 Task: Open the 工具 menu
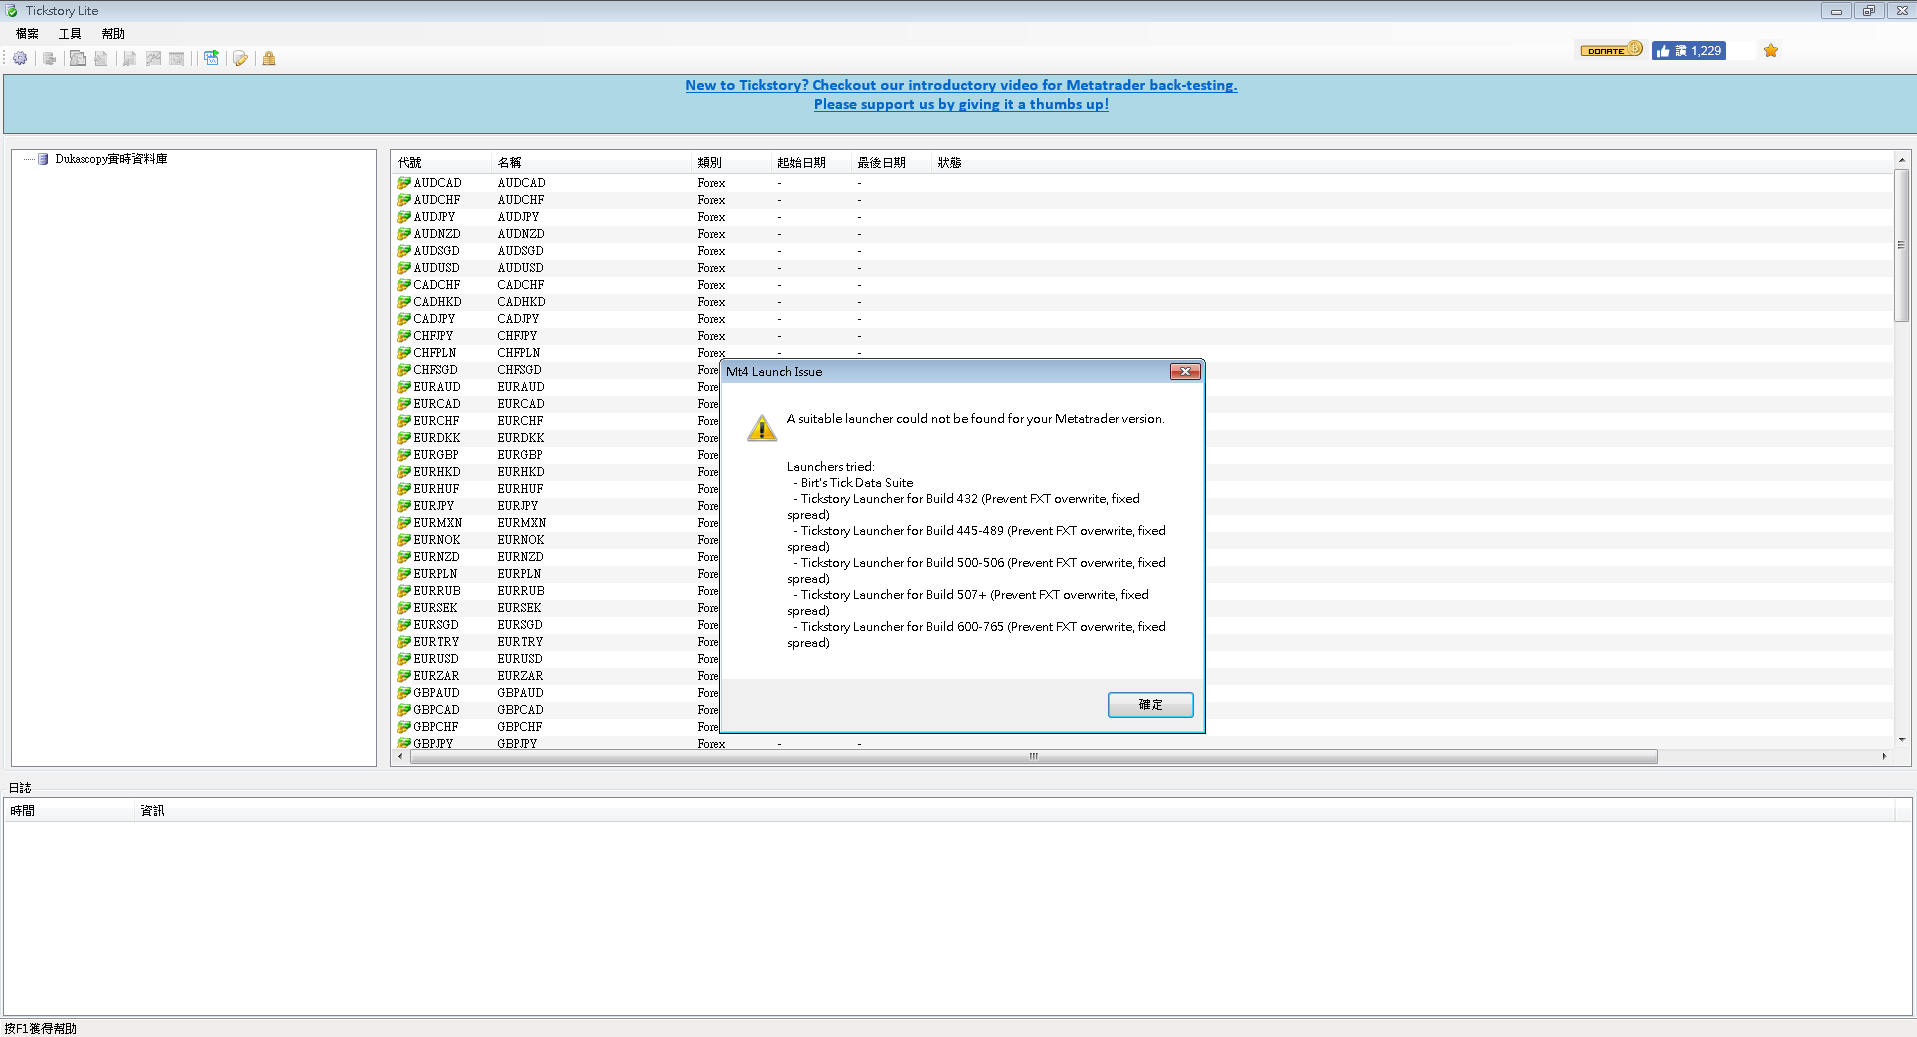click(x=70, y=34)
